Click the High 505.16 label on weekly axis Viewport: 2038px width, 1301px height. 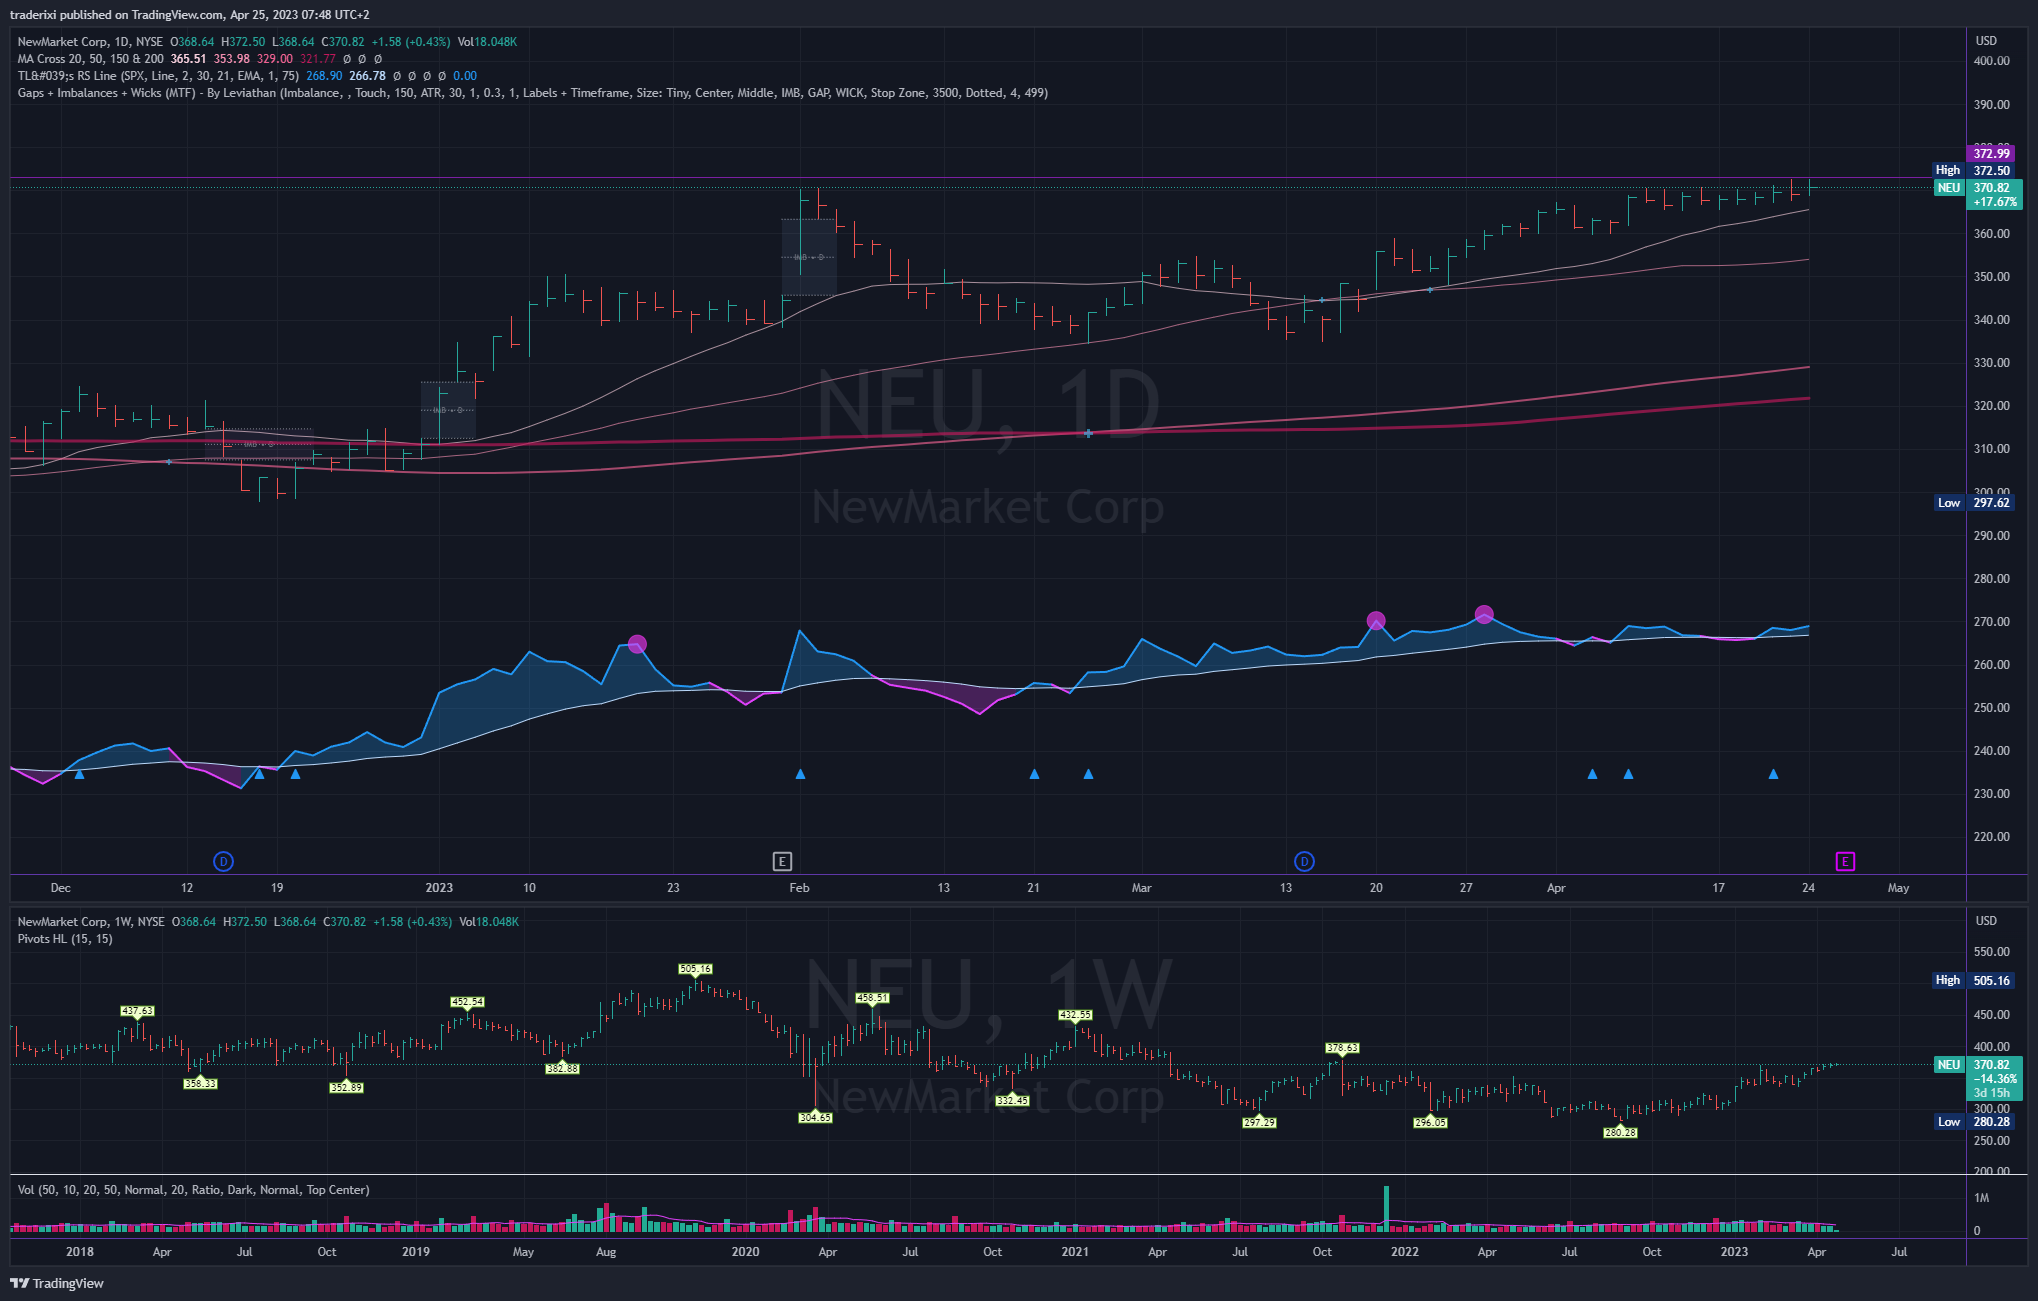[x=1973, y=980]
